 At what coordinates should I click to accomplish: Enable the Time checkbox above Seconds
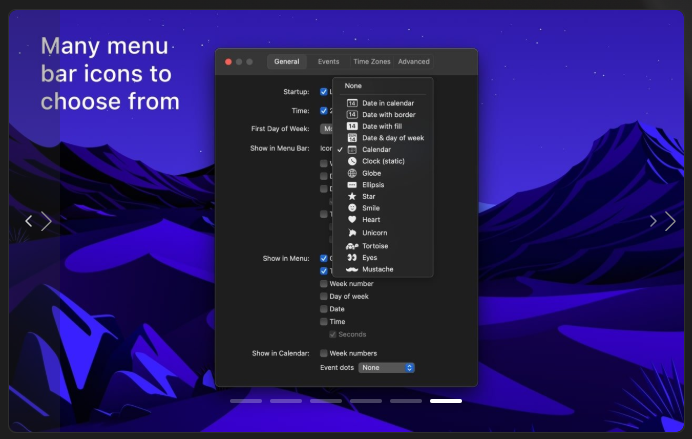point(323,322)
